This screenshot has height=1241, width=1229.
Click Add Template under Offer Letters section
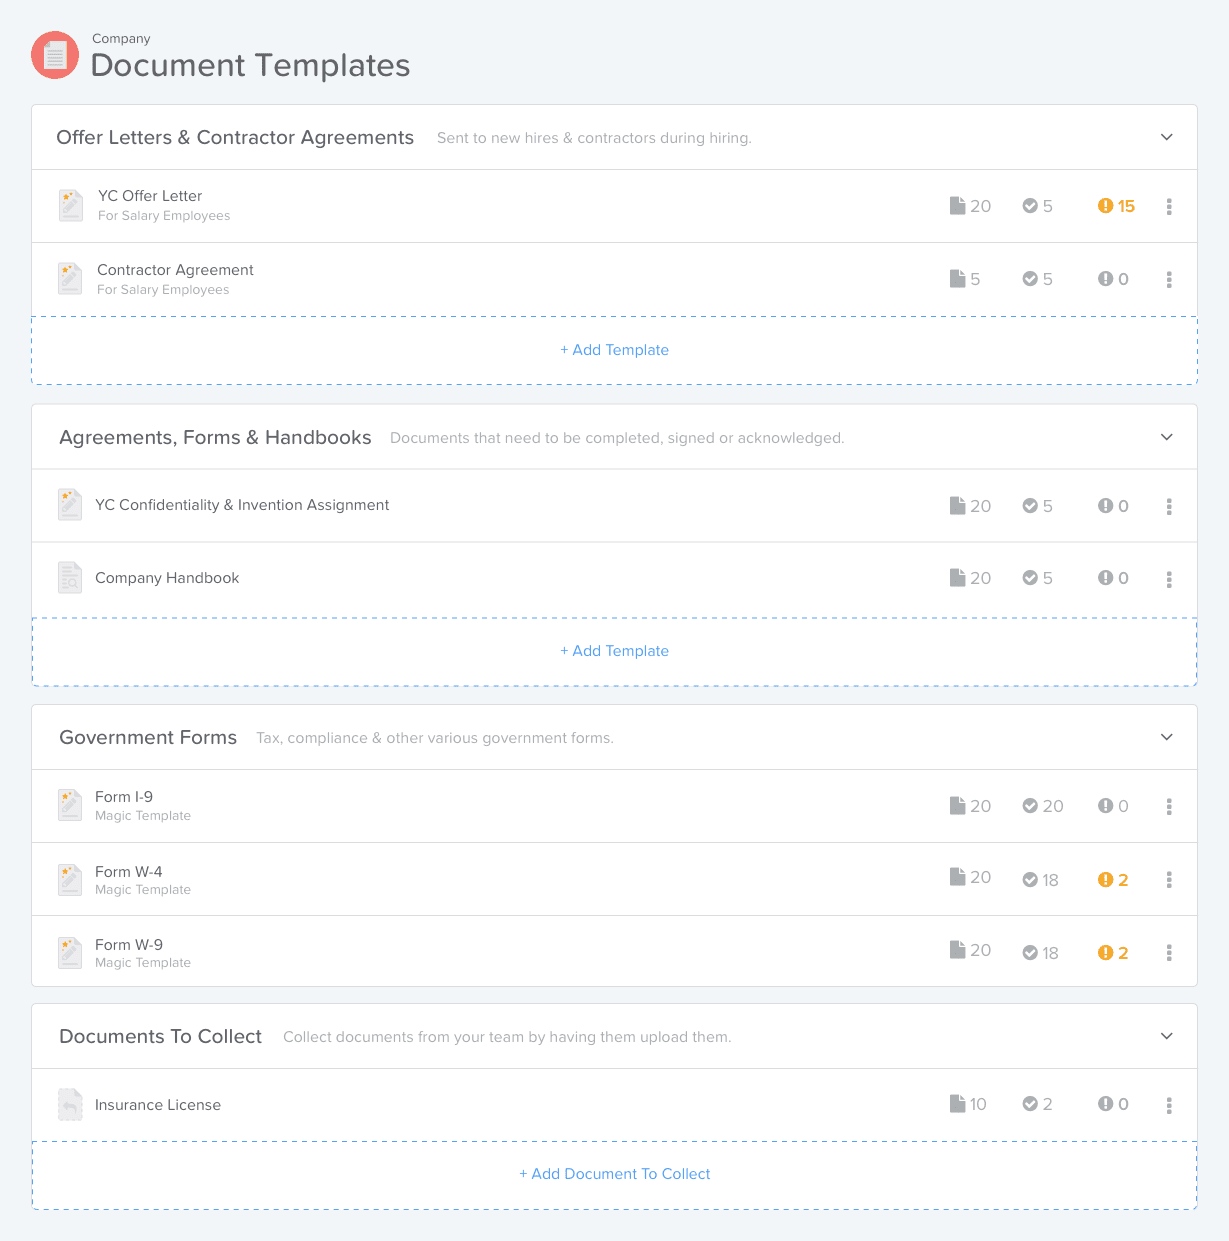tap(614, 349)
